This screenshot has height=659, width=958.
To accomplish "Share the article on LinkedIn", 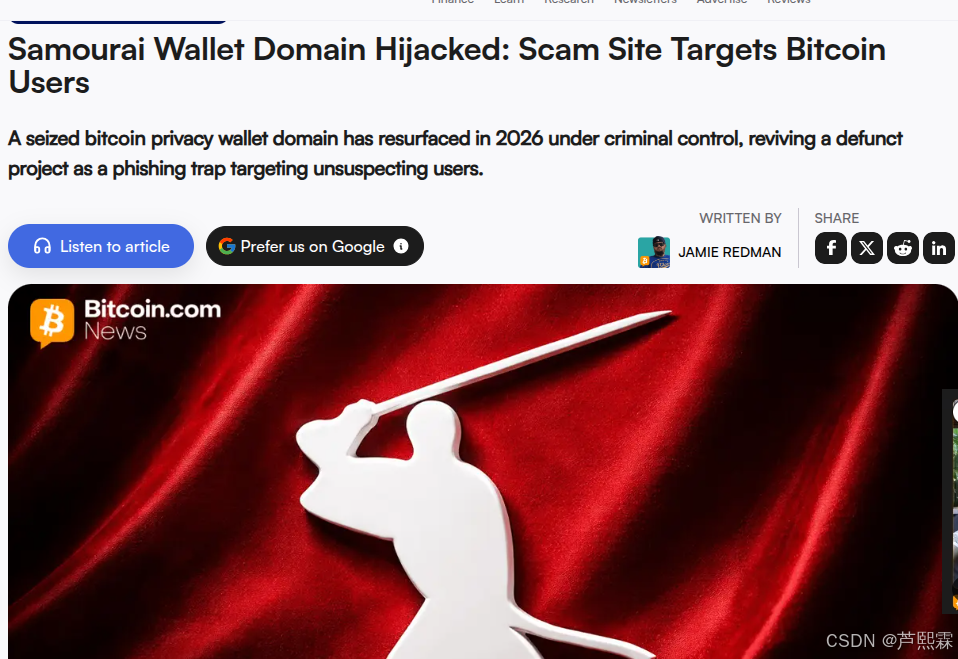I will tap(939, 248).
